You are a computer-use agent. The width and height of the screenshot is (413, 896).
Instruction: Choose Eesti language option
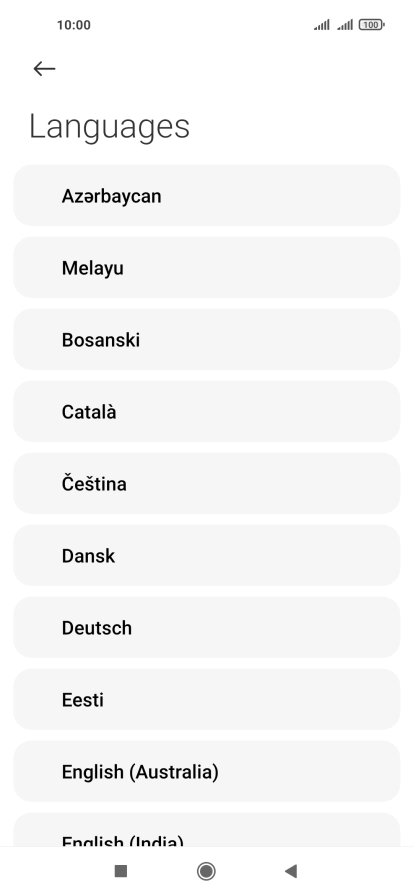pyautogui.click(x=206, y=699)
